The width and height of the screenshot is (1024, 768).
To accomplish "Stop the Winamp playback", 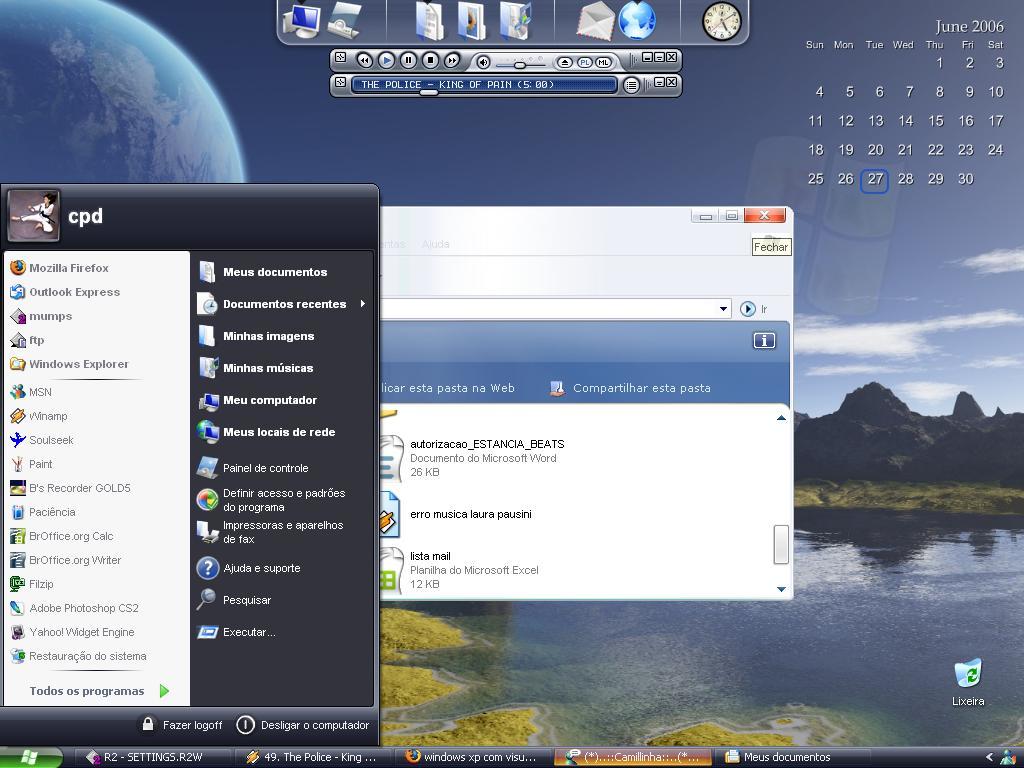I will [x=430, y=61].
